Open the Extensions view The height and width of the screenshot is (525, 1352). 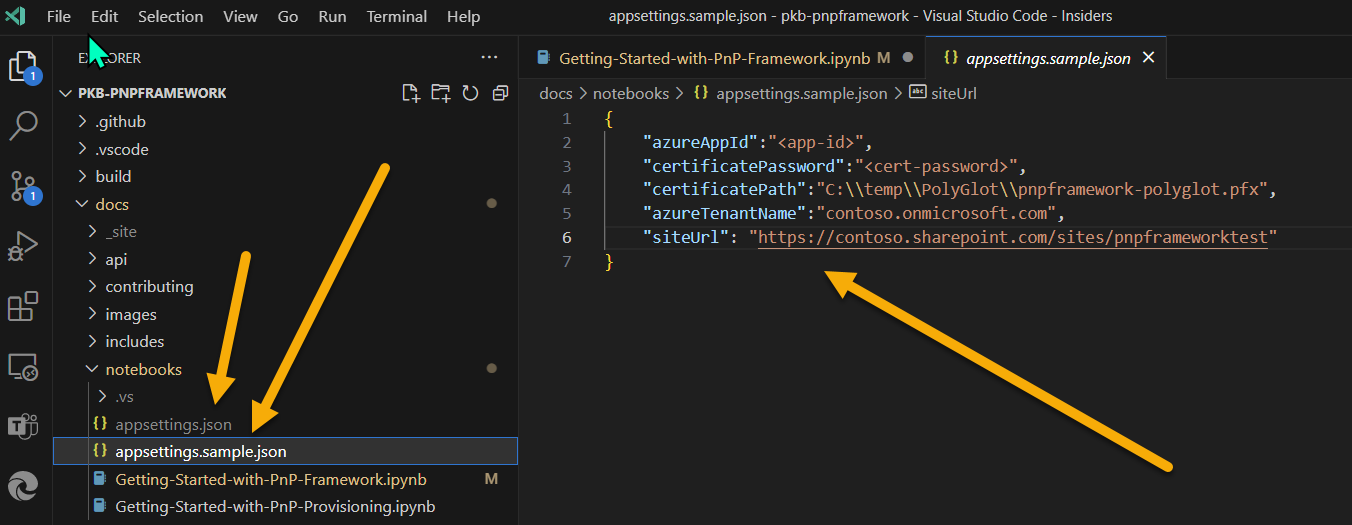pos(22,306)
